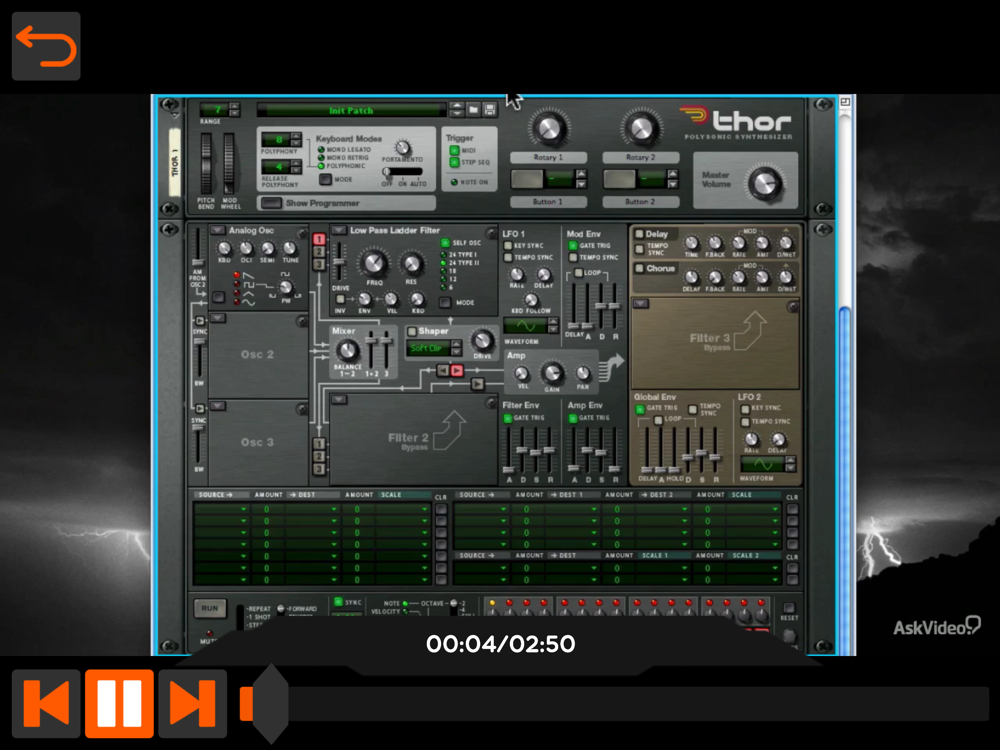Click the step sequencer RUN button
The image size is (1000, 750).
(x=209, y=608)
